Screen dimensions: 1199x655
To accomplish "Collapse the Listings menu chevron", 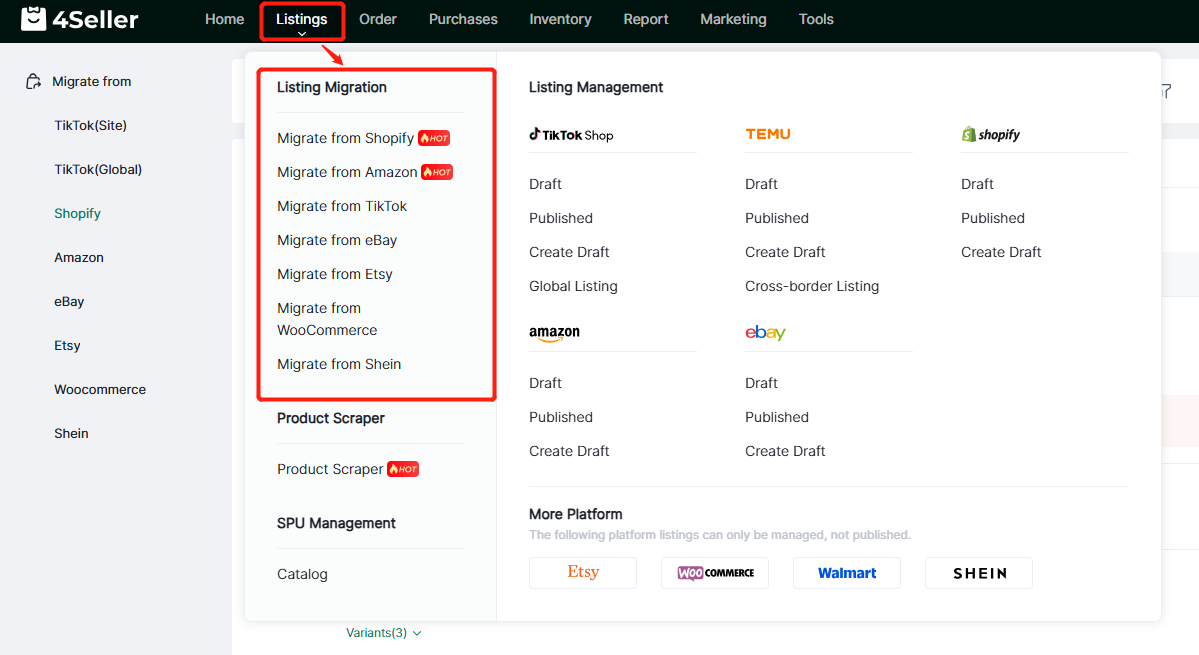I will pyautogui.click(x=302, y=34).
